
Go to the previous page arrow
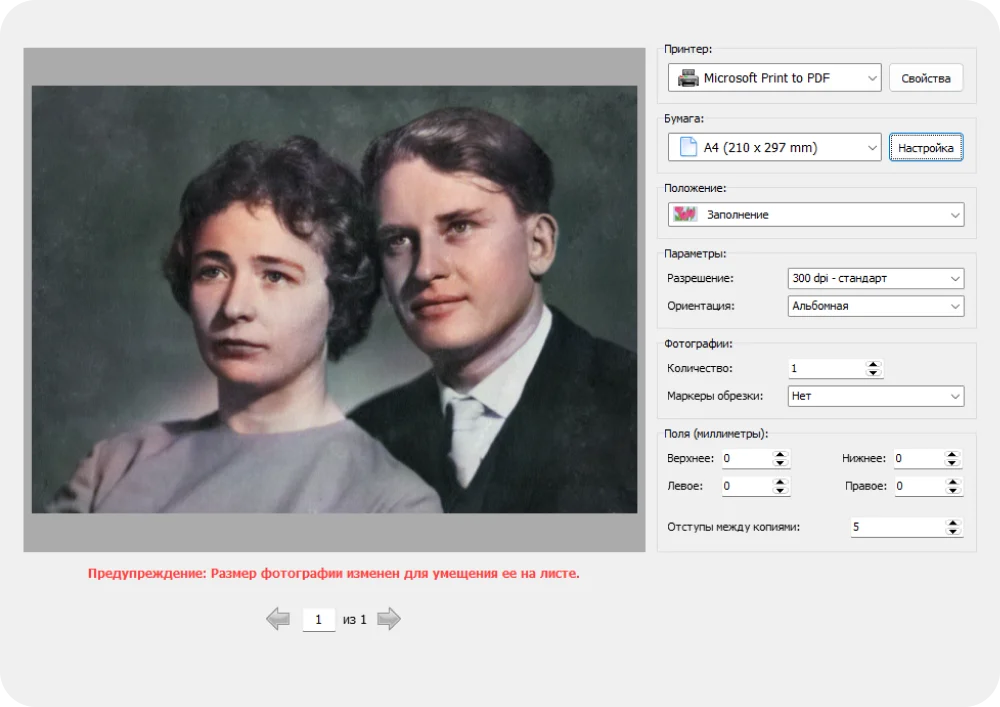278,620
